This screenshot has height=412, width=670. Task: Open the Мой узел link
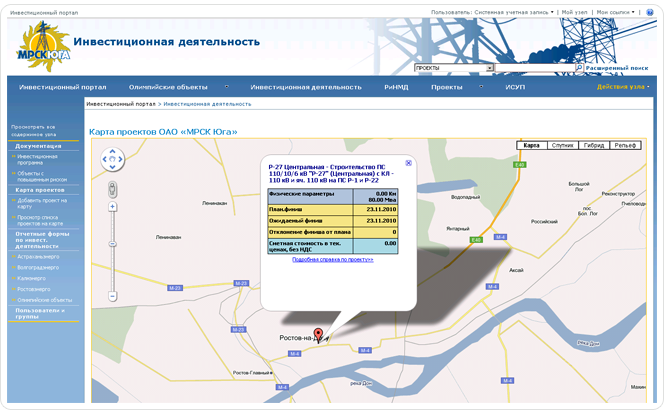point(574,12)
